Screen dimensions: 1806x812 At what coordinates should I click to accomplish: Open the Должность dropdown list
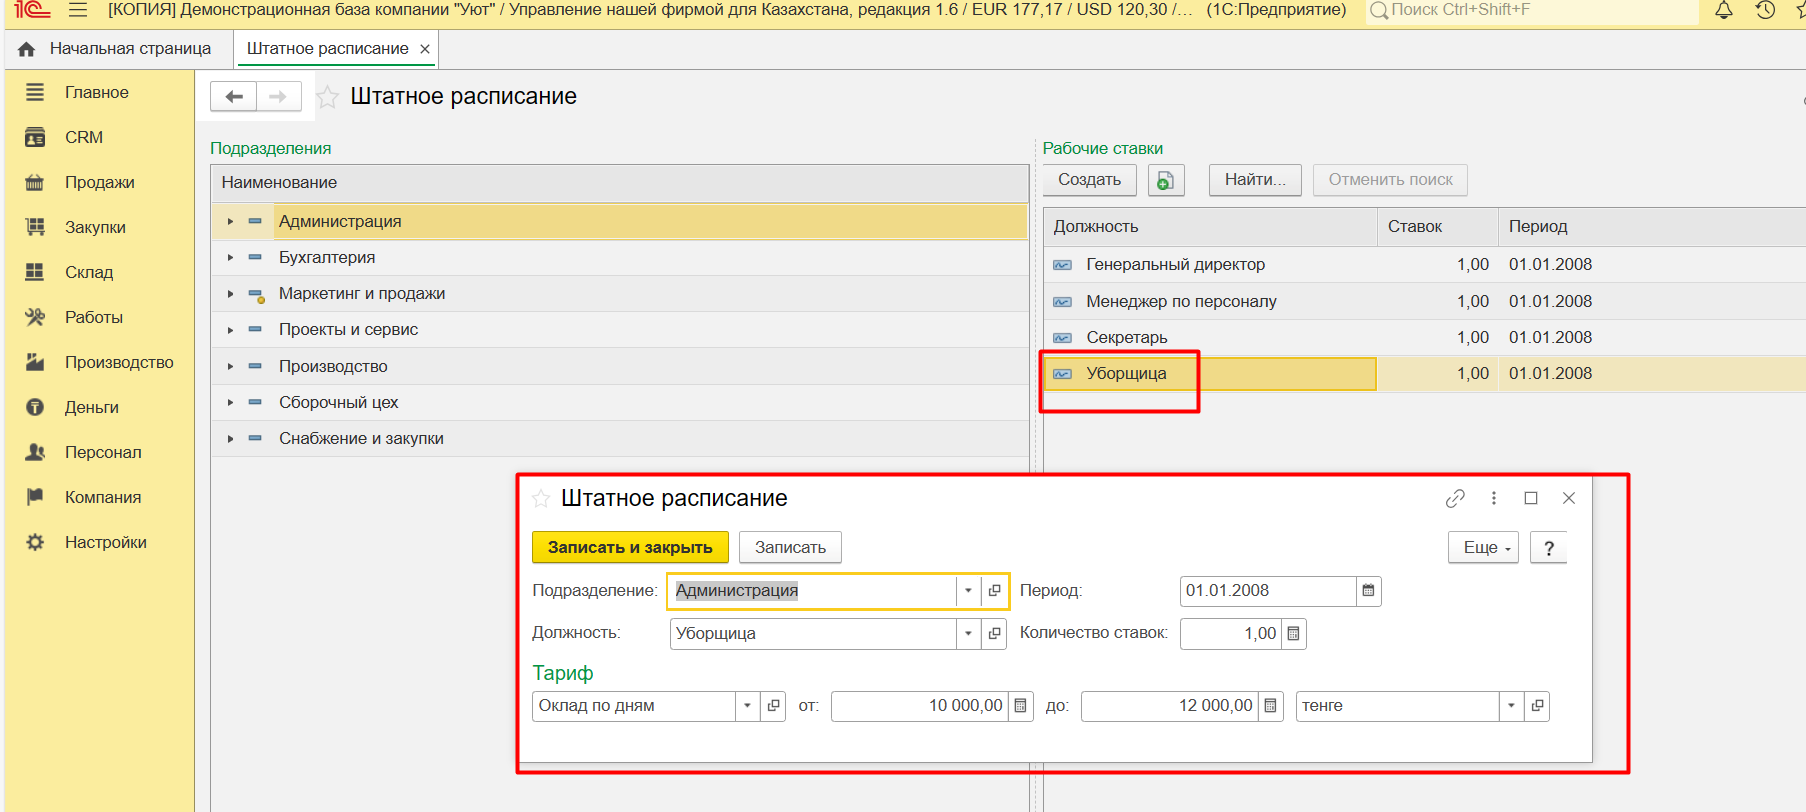pyautogui.click(x=968, y=634)
